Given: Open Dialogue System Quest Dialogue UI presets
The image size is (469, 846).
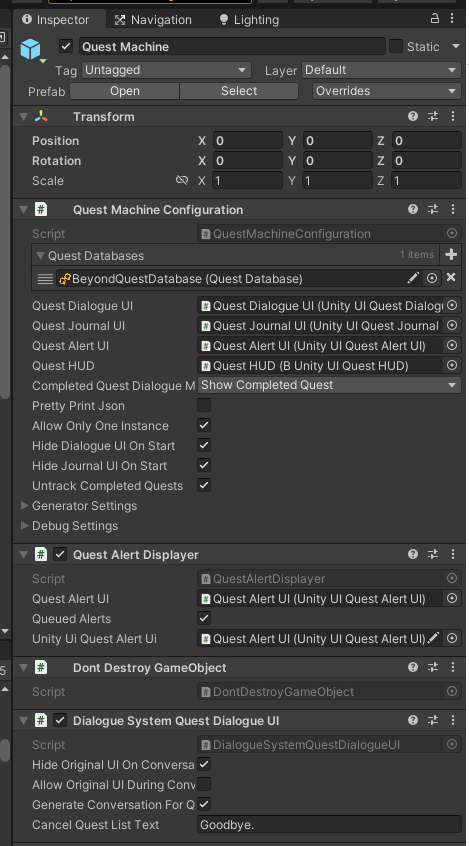Looking at the screenshot, I should pos(433,720).
